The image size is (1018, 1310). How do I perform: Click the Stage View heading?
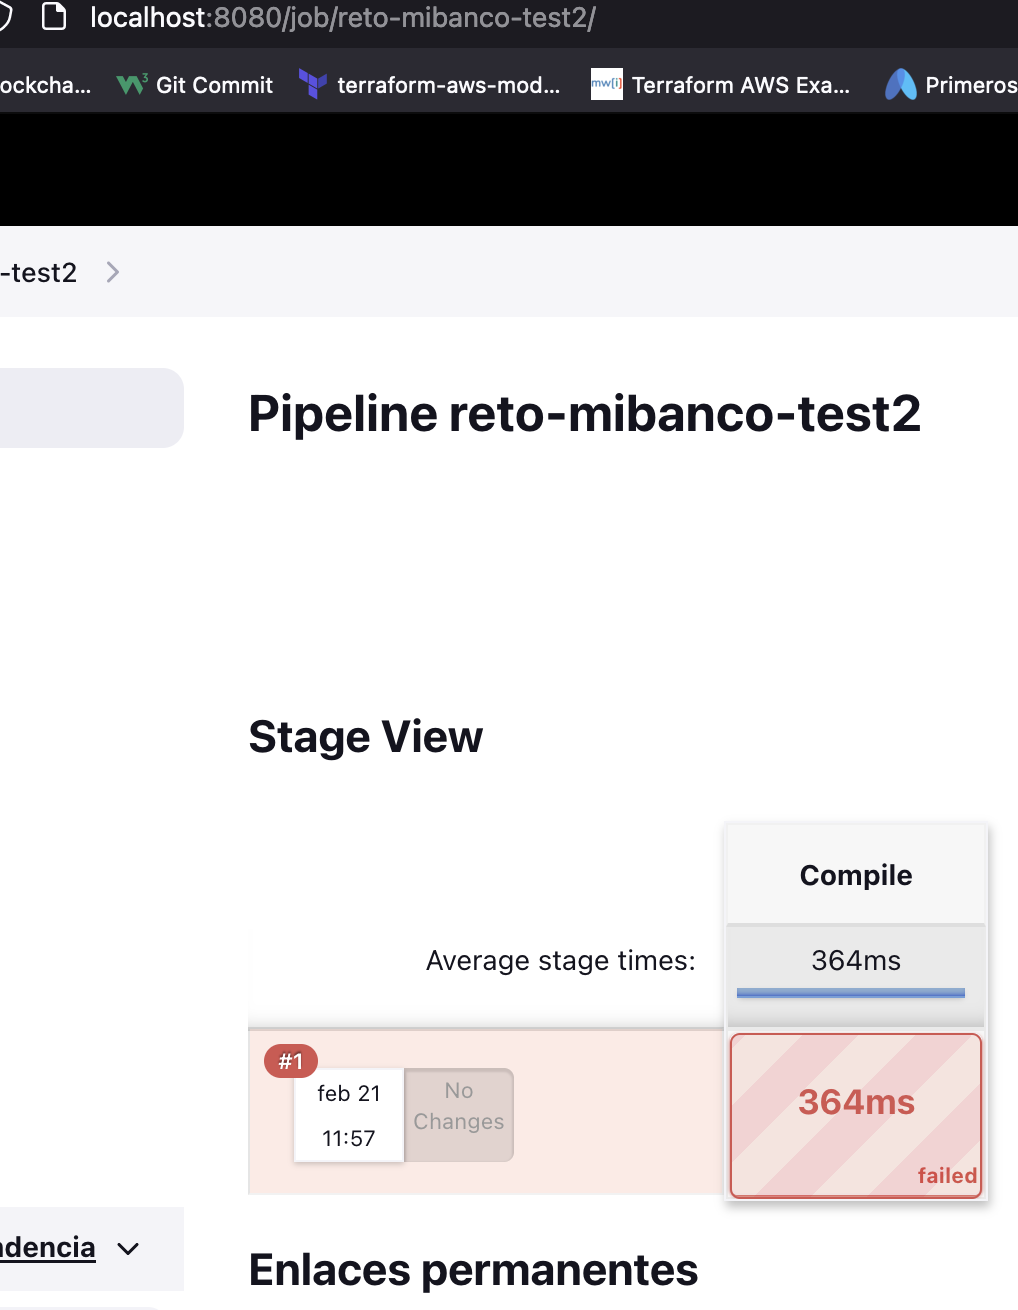(365, 737)
